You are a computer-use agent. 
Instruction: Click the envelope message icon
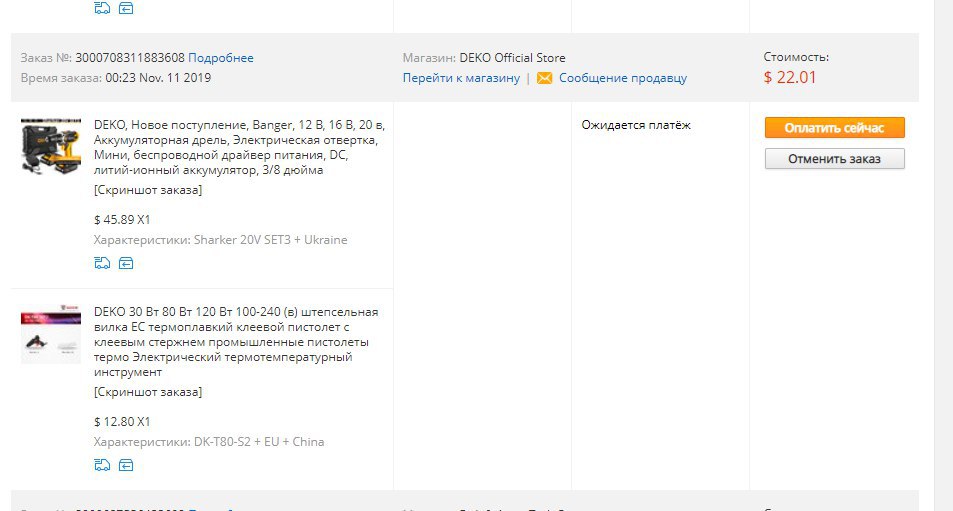click(x=545, y=78)
